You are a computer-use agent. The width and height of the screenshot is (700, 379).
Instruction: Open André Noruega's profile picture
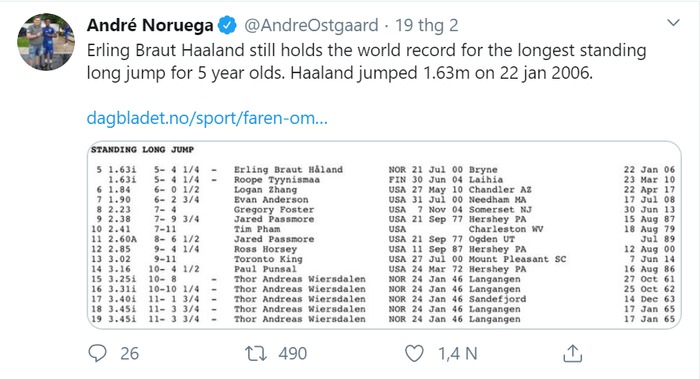pyautogui.click(x=46, y=42)
